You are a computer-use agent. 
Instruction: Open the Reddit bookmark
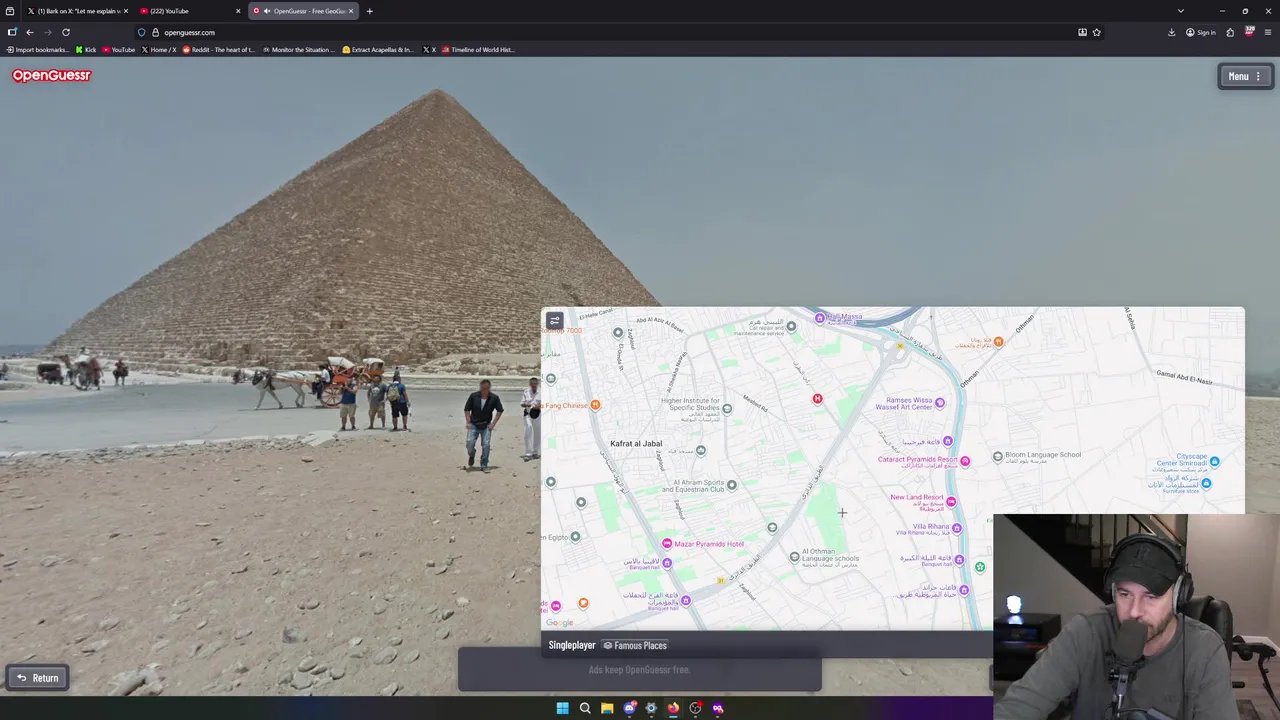pos(219,49)
